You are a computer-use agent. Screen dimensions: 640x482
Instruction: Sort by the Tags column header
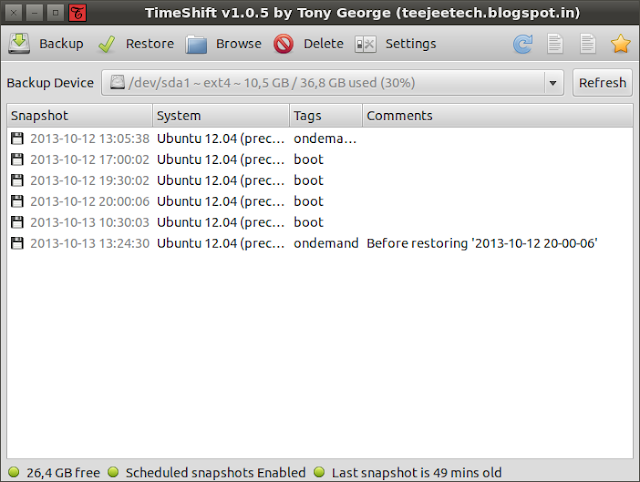click(x=326, y=116)
